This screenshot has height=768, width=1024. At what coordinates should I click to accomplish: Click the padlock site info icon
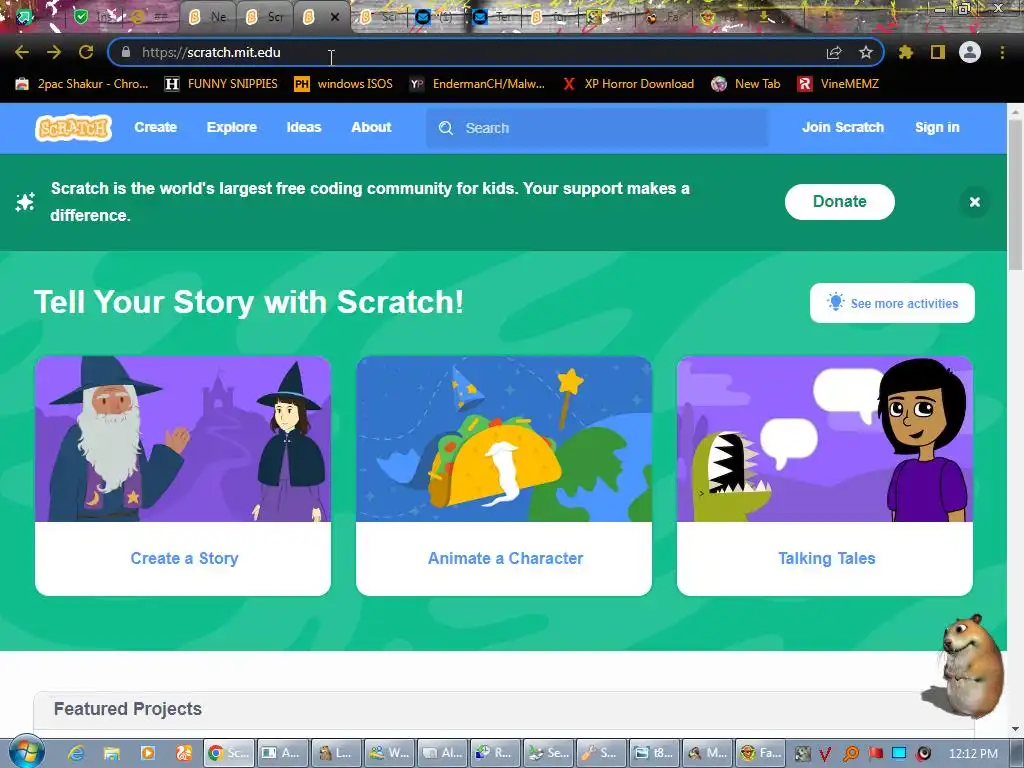tap(126, 52)
